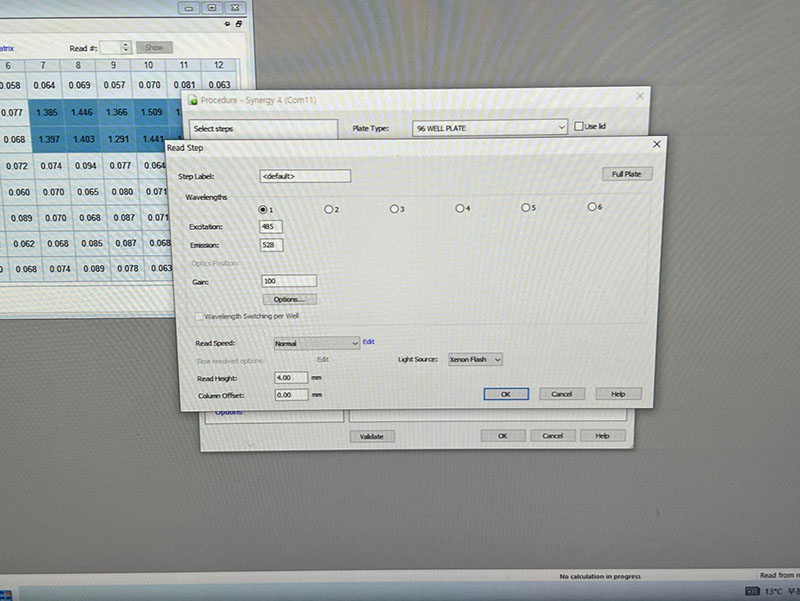Enable the Use lid checkbox
The width and height of the screenshot is (800, 601).
click(x=579, y=127)
